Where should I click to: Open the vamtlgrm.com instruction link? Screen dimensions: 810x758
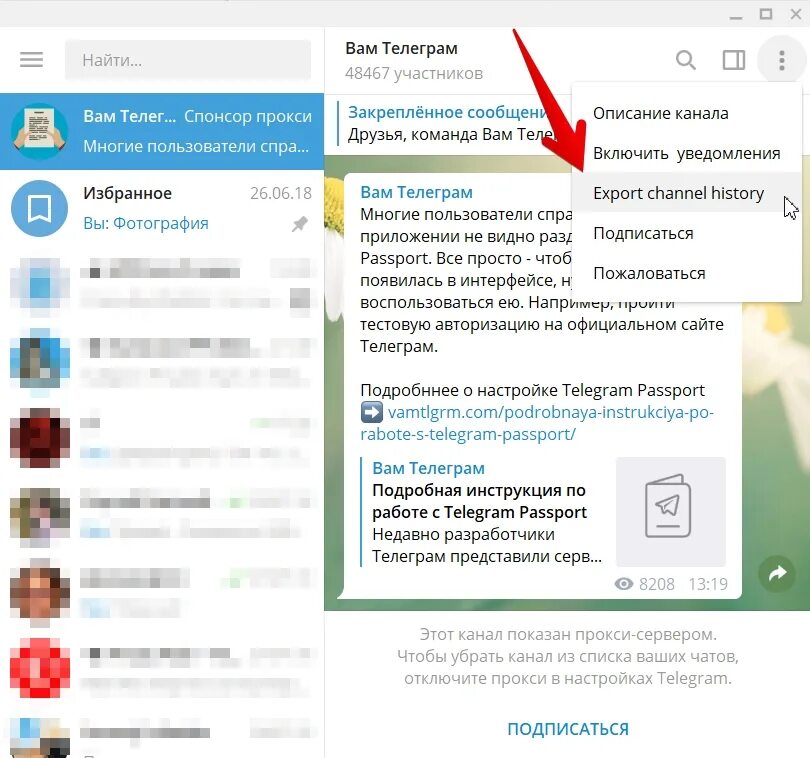[x=537, y=423]
